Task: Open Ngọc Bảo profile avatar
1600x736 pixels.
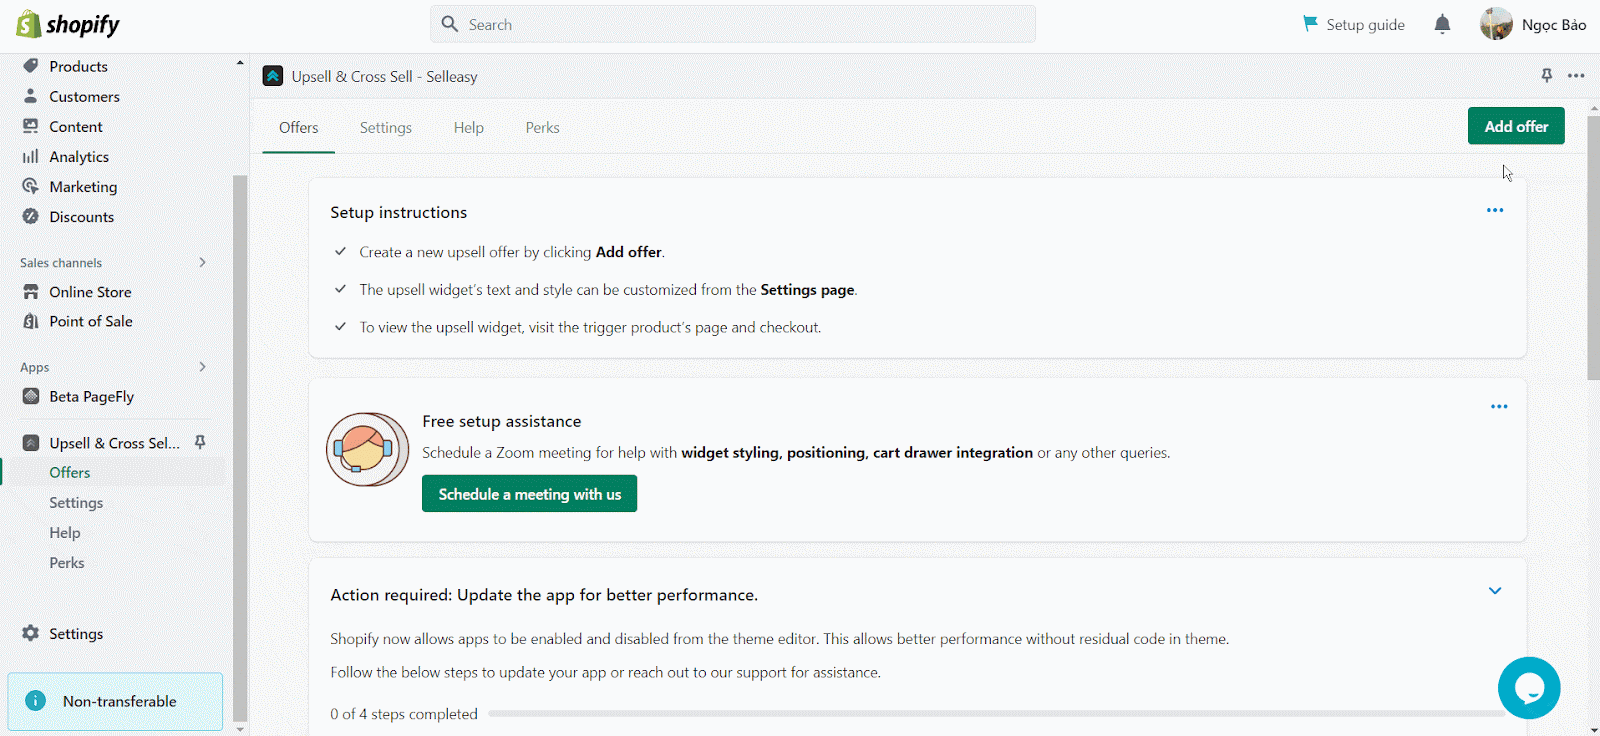Action: (1496, 24)
